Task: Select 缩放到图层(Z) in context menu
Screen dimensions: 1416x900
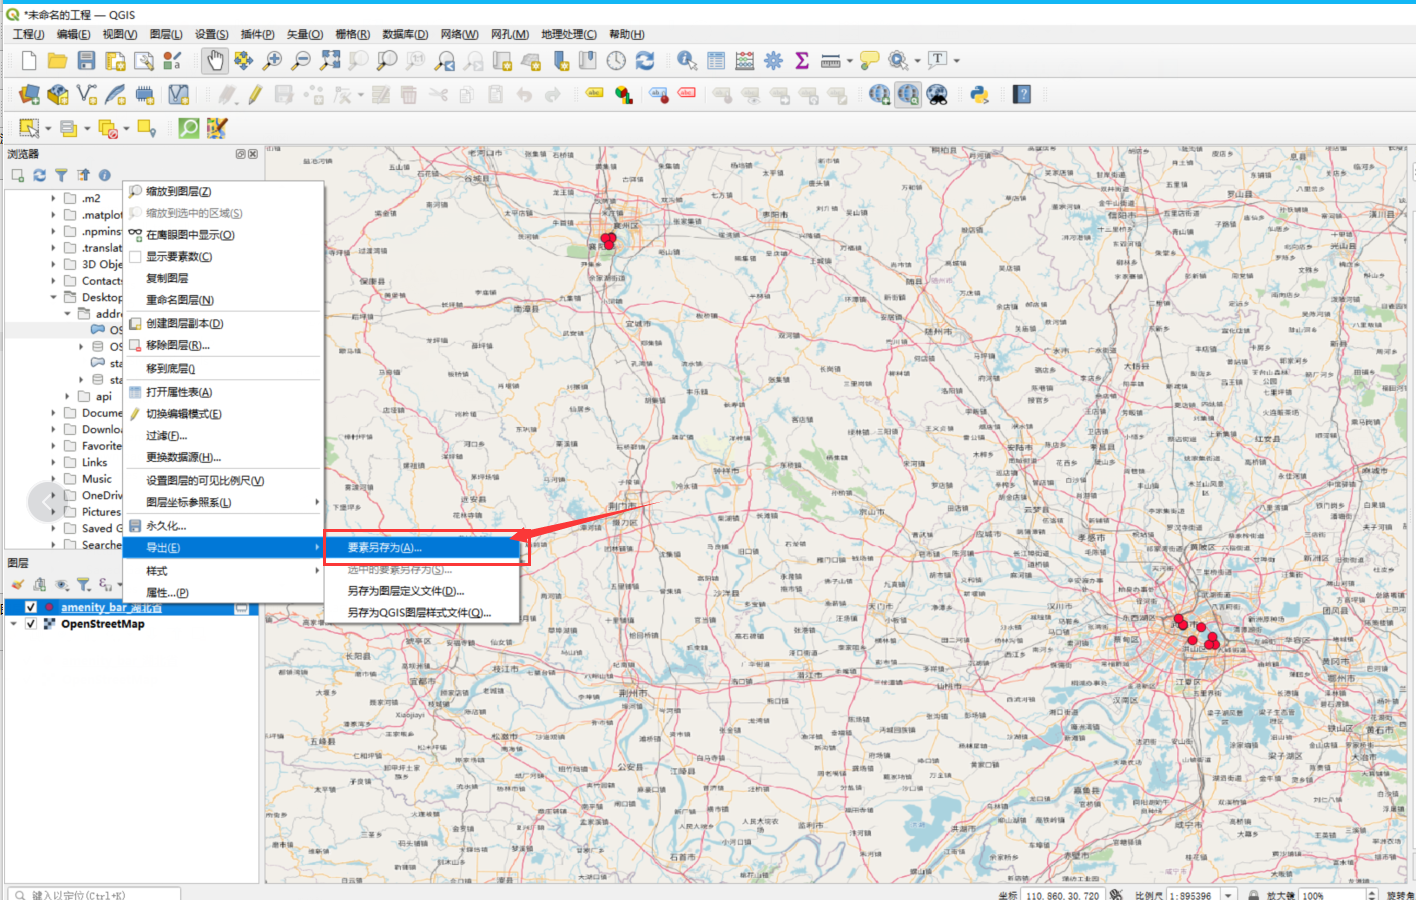Action: coord(223,191)
